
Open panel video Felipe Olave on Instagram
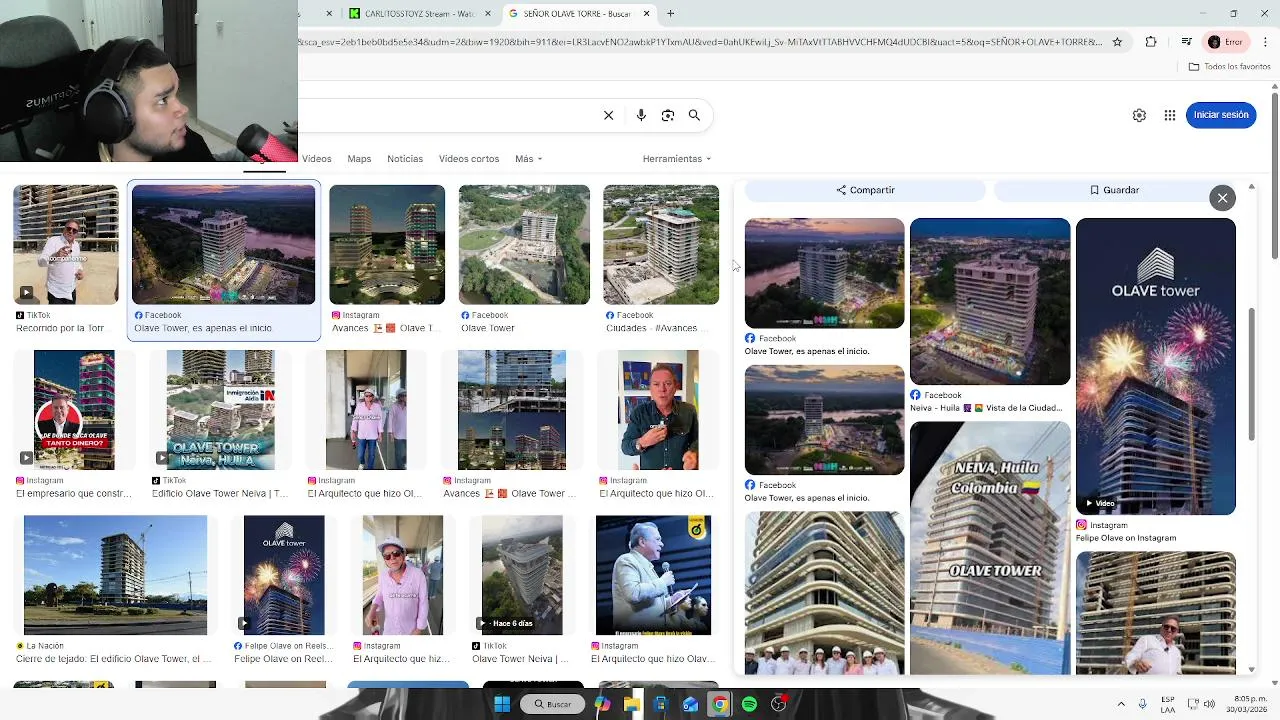[x=1156, y=366]
